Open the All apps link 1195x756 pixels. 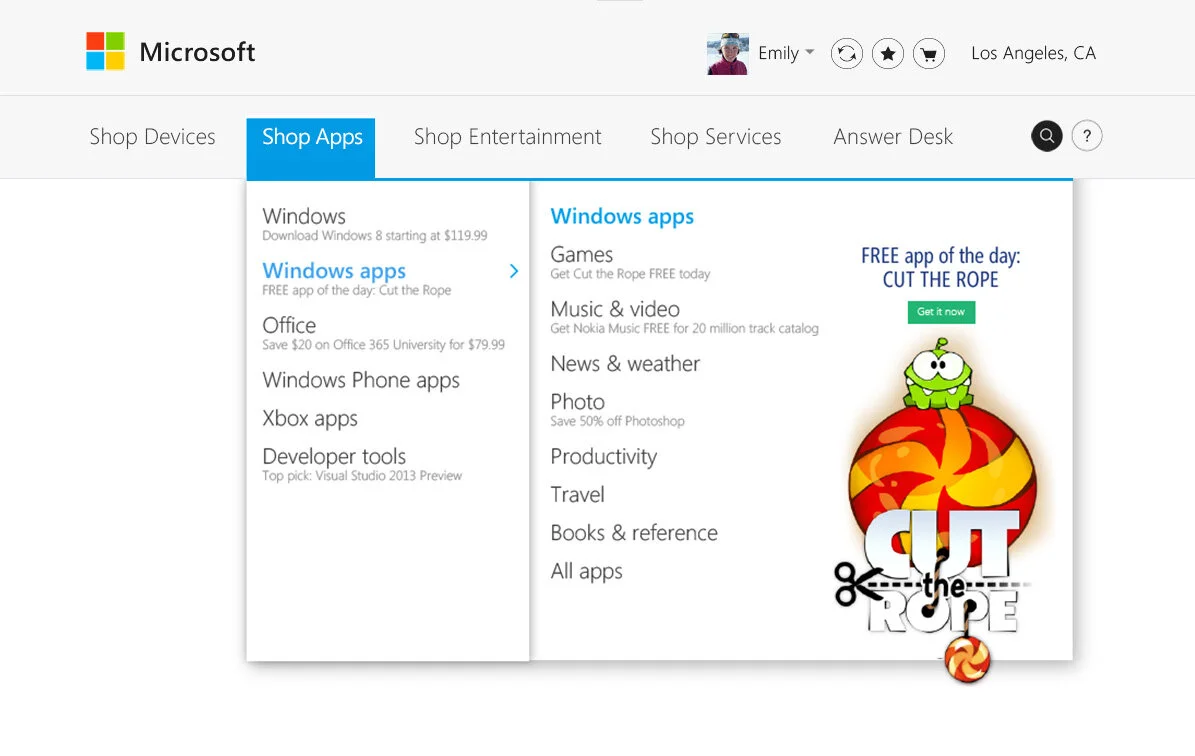pyautogui.click(x=587, y=572)
